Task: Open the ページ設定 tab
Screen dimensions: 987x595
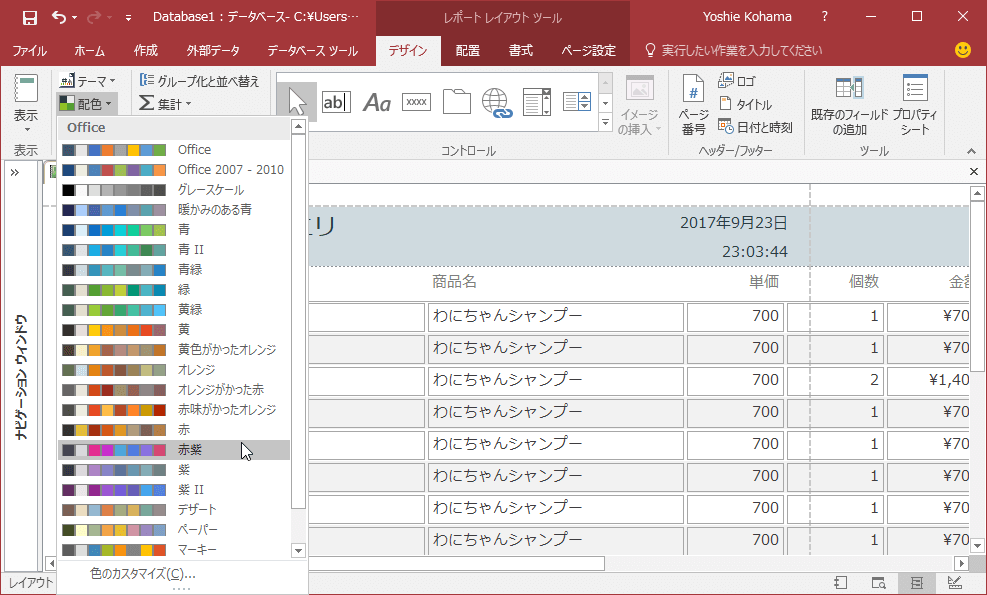Action: click(589, 50)
